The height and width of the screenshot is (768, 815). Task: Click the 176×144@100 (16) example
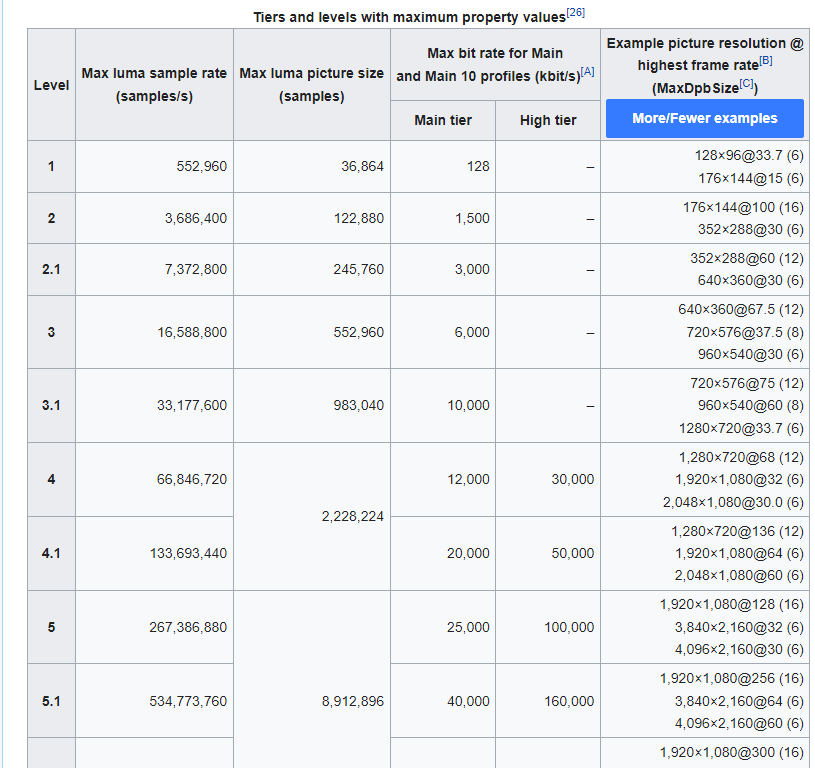[x=743, y=207]
